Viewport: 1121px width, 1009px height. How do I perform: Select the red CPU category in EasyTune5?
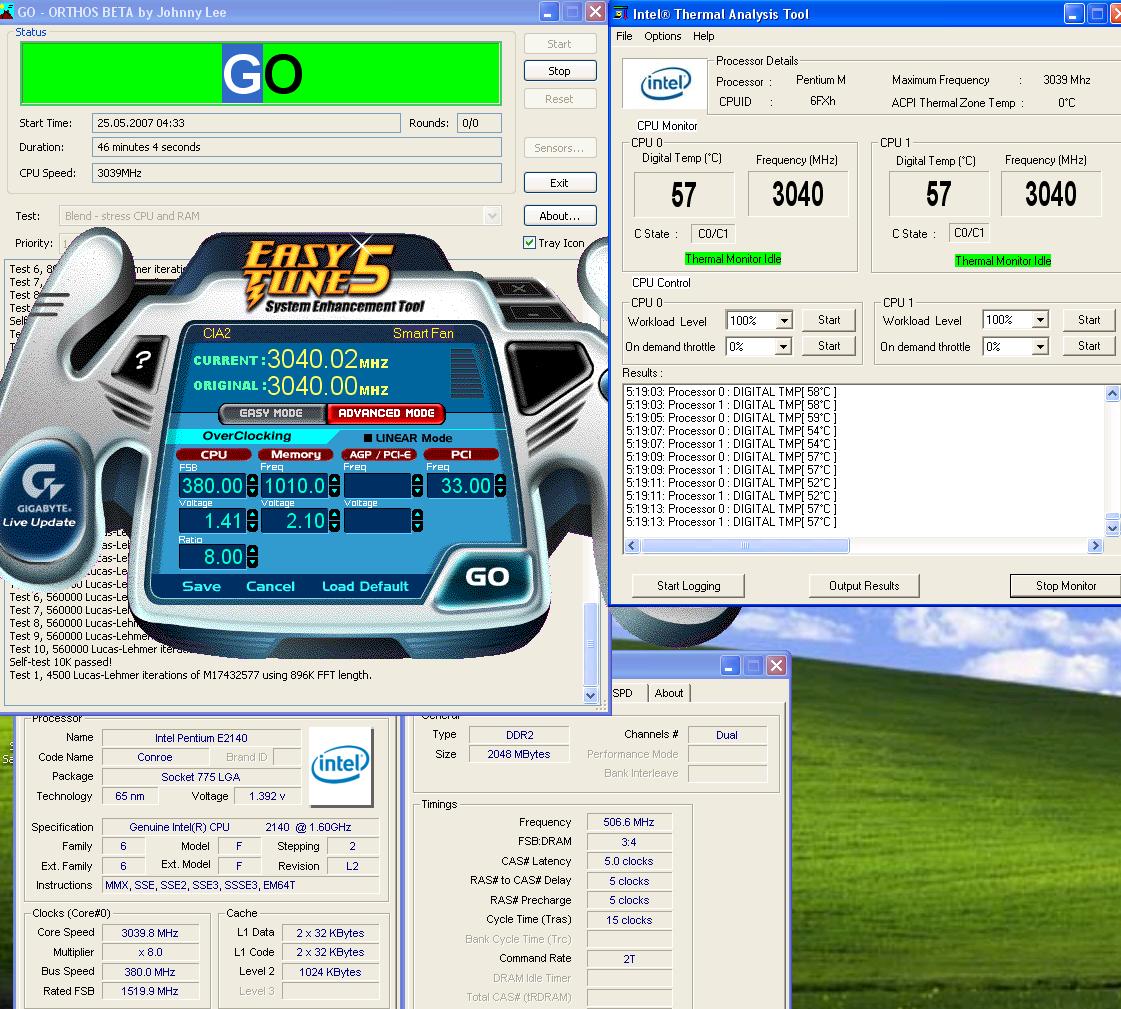213,454
